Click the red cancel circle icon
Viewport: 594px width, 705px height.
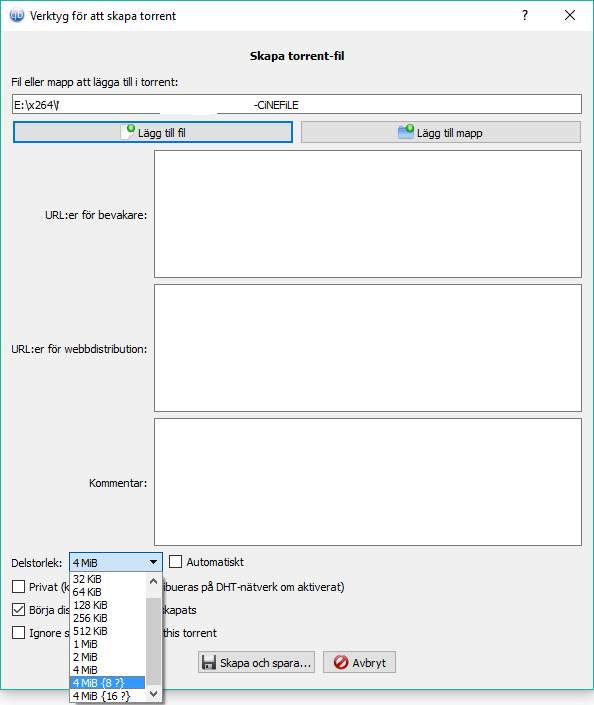coord(341,662)
